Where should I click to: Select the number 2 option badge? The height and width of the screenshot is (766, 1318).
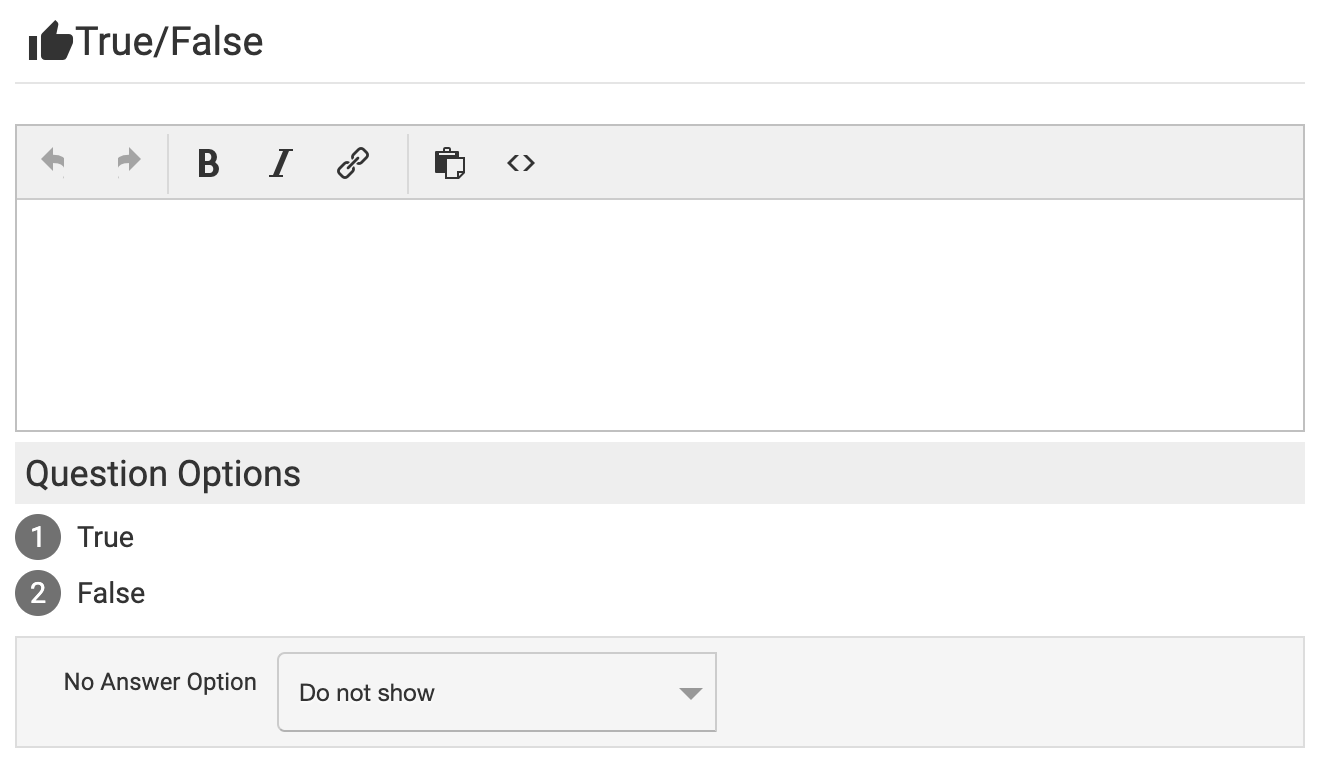point(38,594)
